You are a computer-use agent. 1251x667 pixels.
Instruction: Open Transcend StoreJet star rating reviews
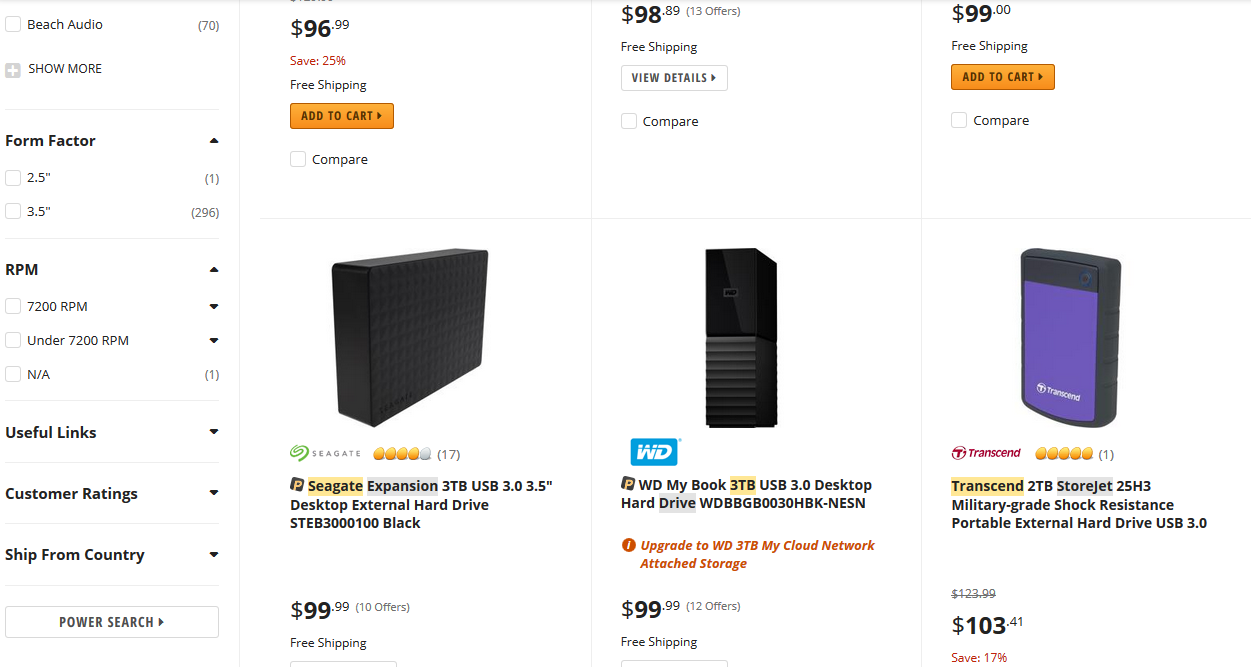(x=1063, y=454)
